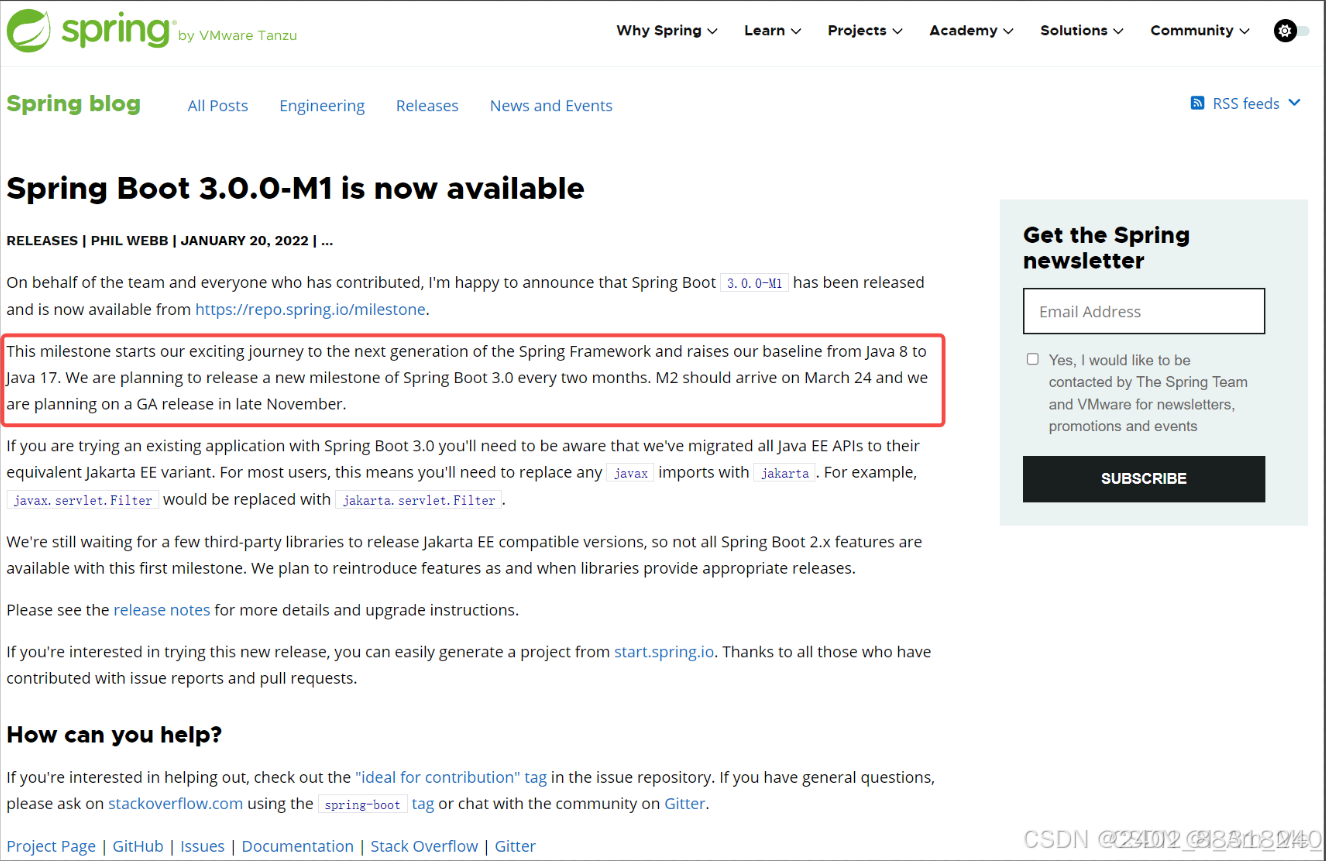Toggle the dark mode theme switch
1326x861 pixels.
pyautogui.click(x=1291, y=31)
